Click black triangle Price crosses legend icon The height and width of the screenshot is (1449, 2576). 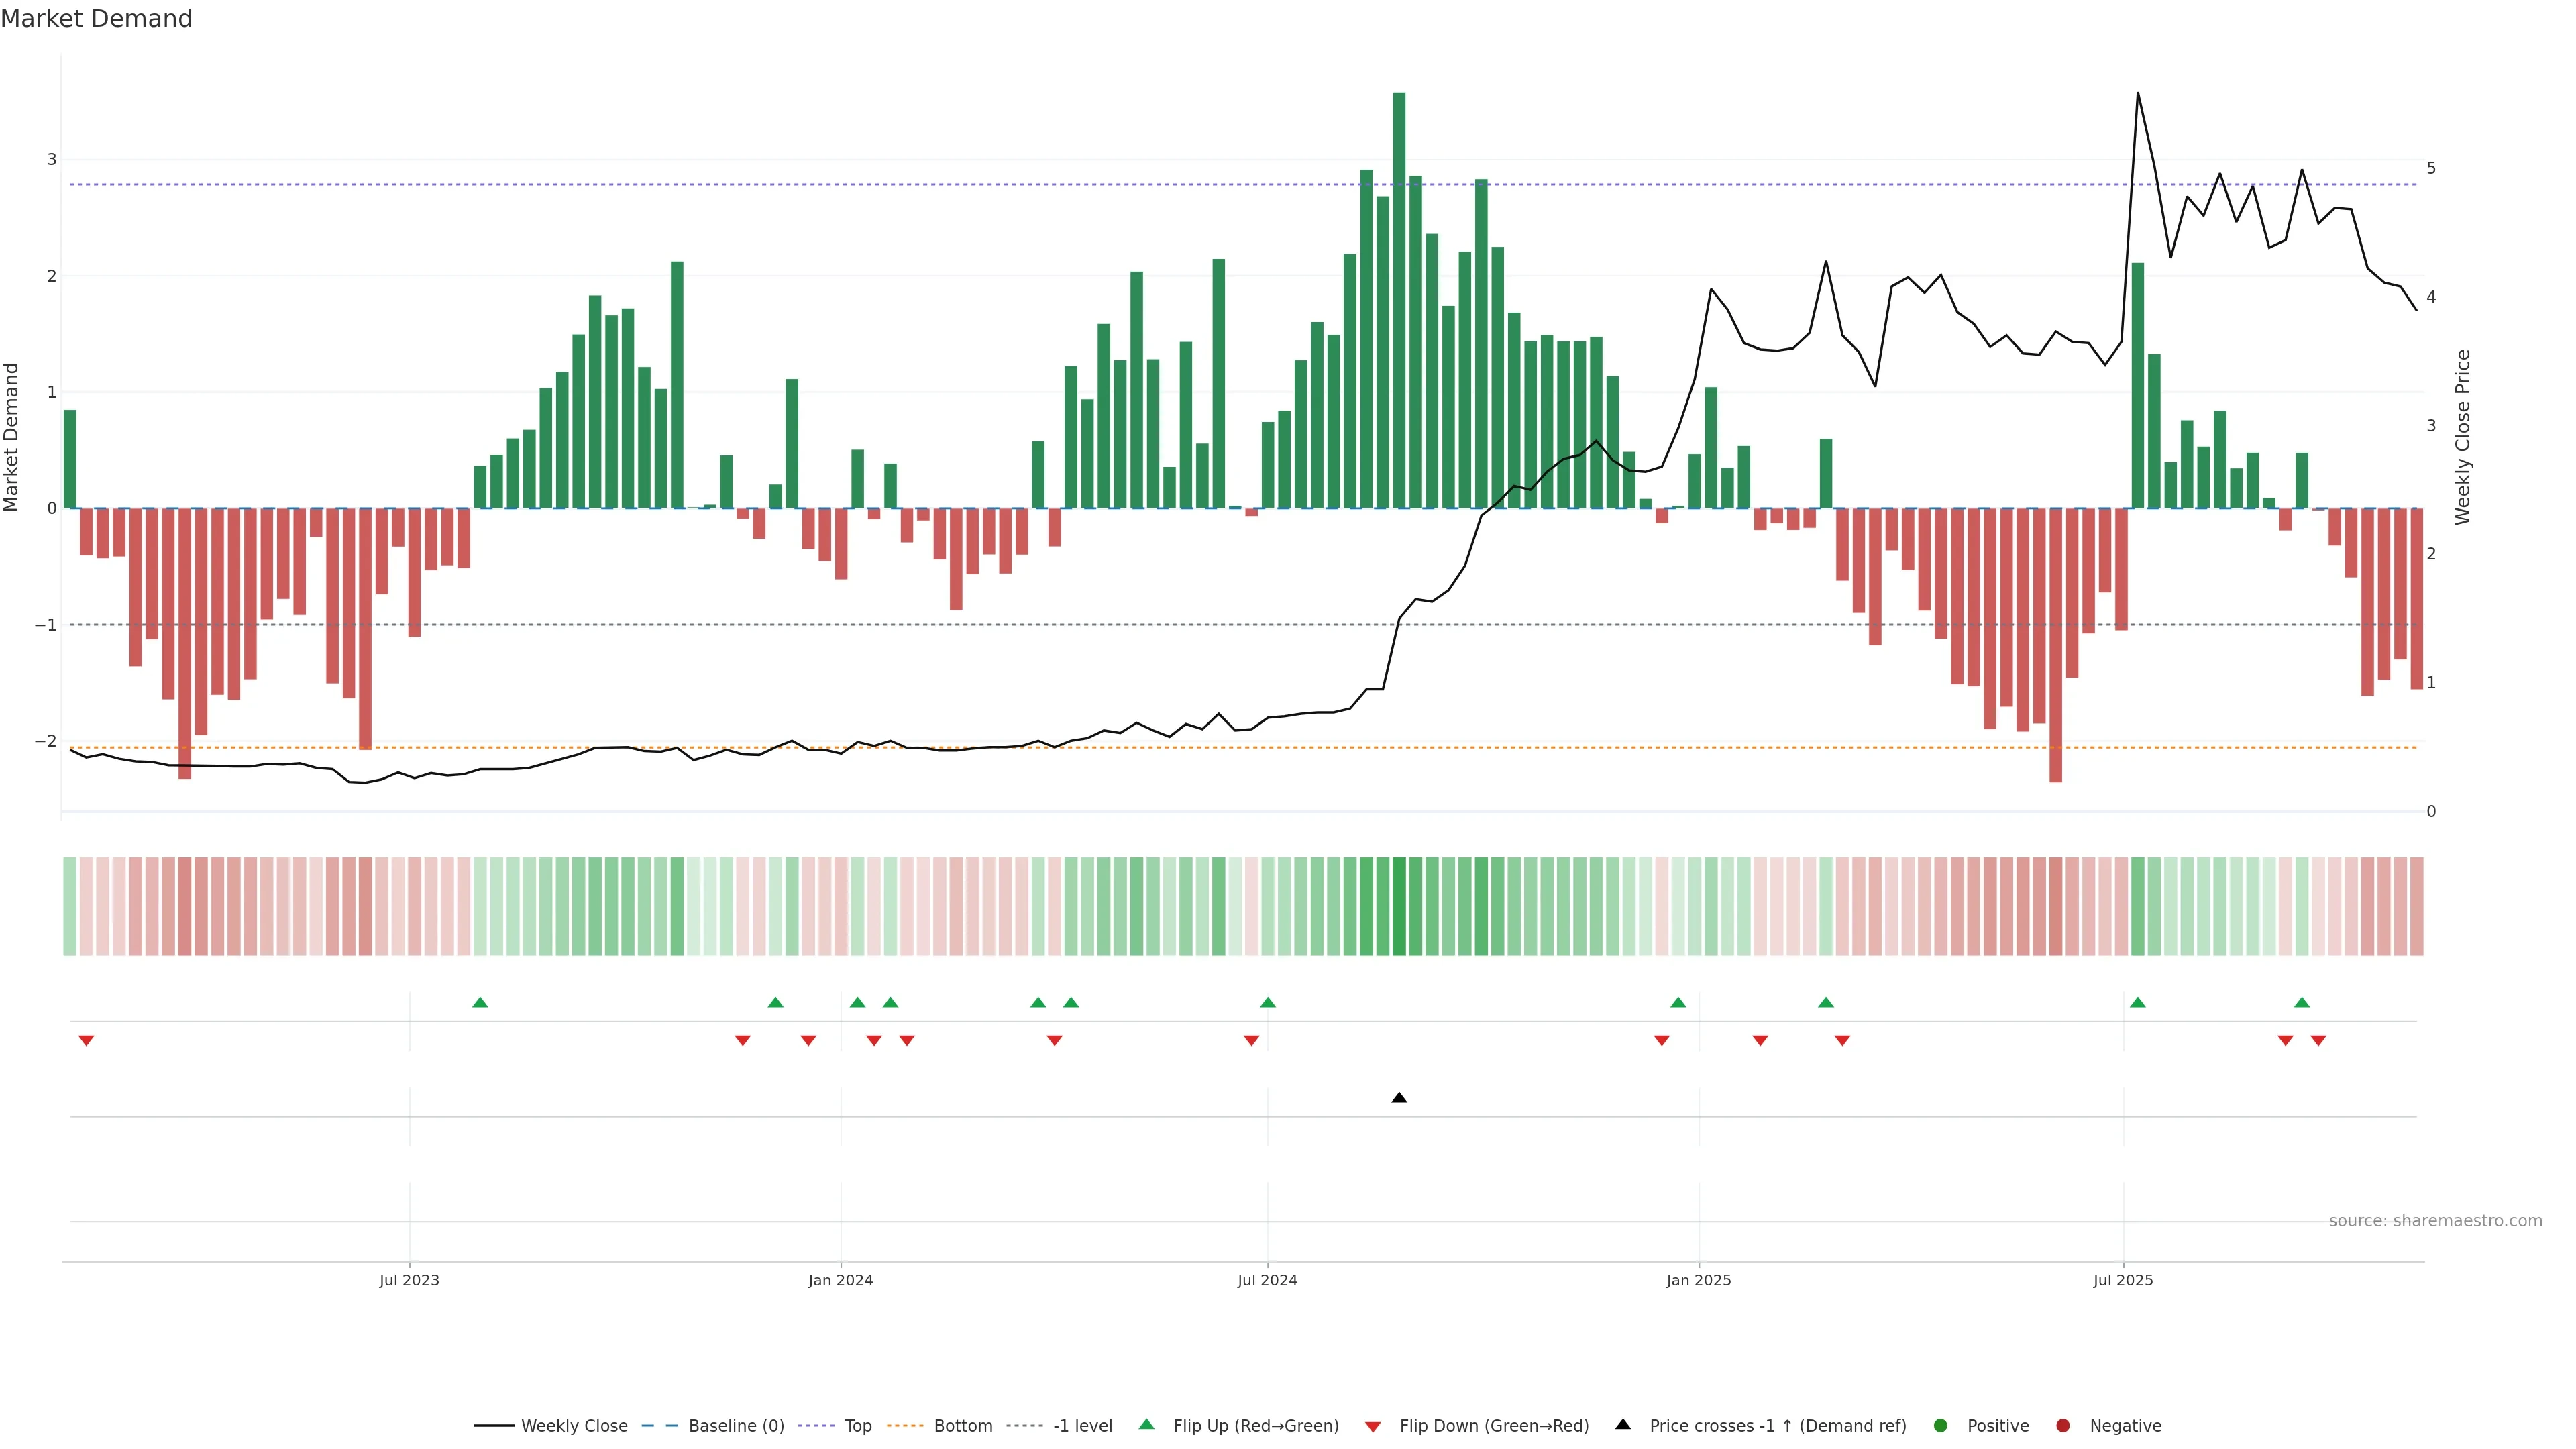pos(1623,1425)
